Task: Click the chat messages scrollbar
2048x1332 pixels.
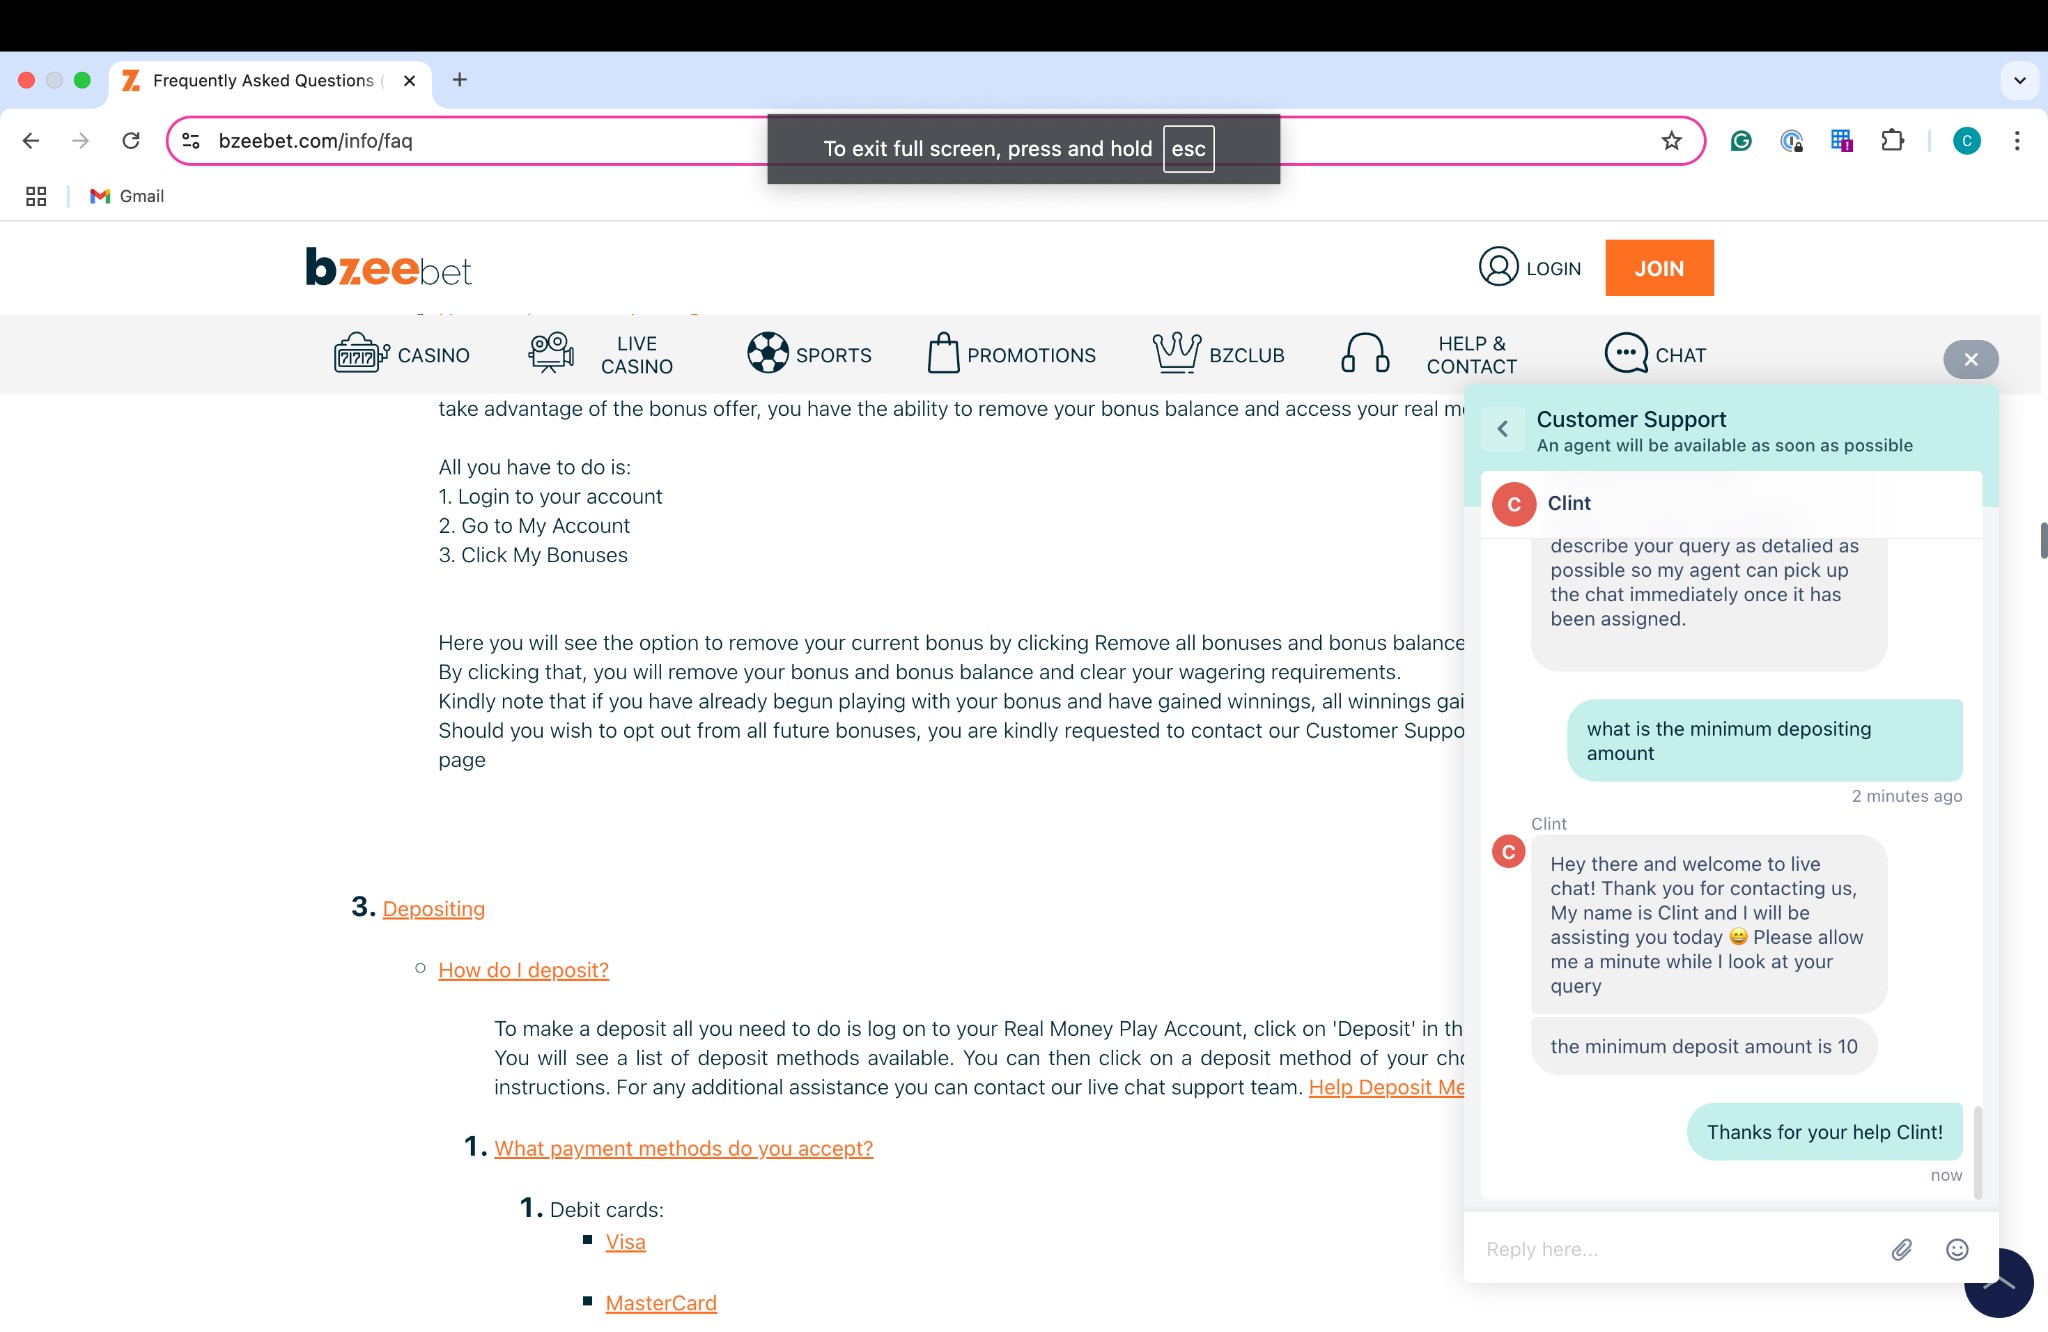Action: [x=1977, y=1150]
